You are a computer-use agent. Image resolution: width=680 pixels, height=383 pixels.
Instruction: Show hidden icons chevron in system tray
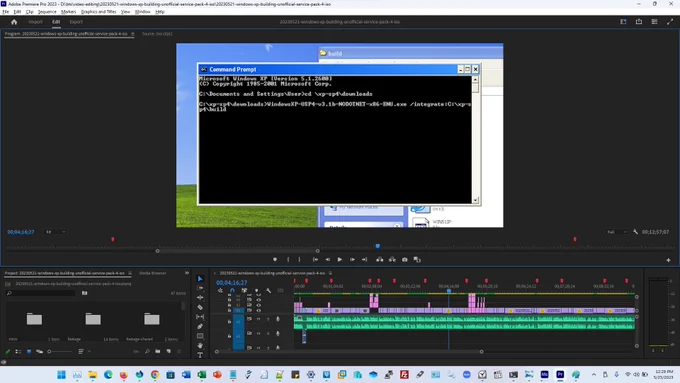(594, 374)
